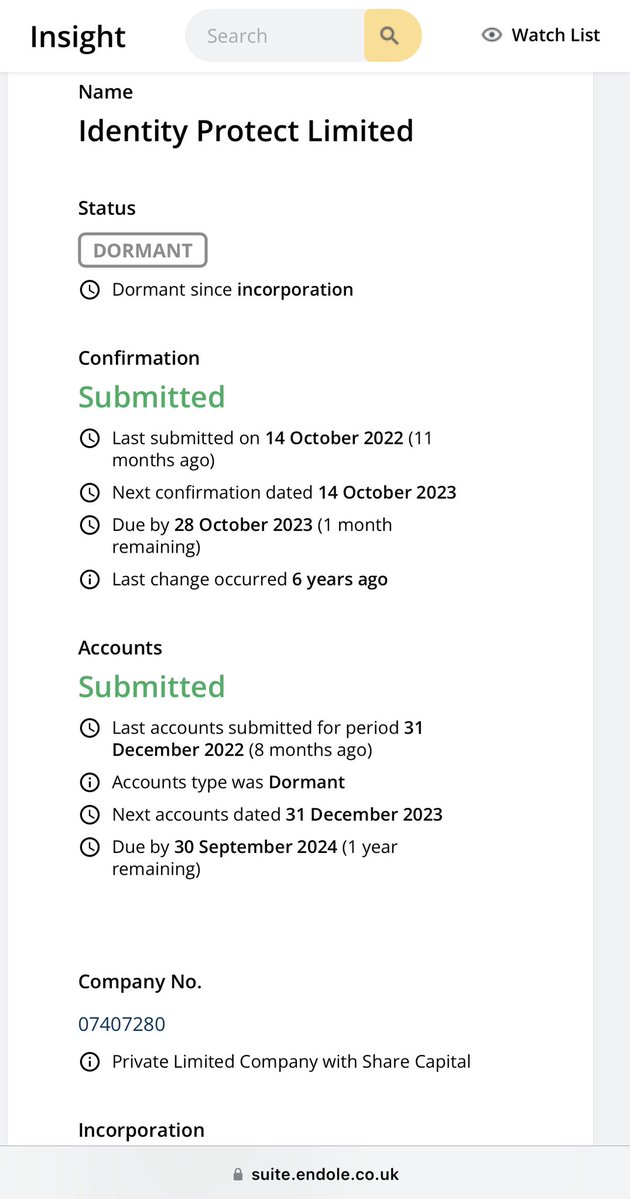This screenshot has height=1199, width=630.
Task: Open the Watch List
Action: tap(541, 35)
